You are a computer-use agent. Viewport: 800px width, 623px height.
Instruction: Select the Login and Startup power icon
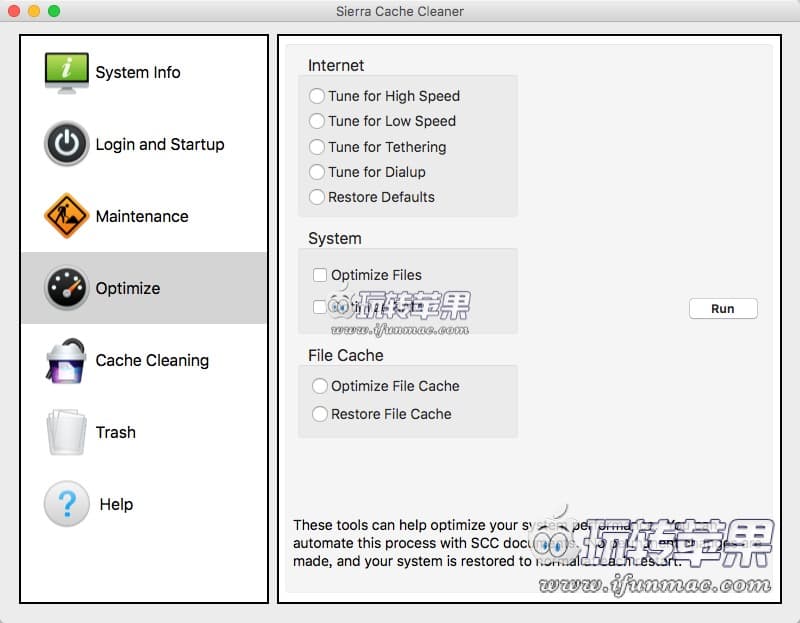66,144
